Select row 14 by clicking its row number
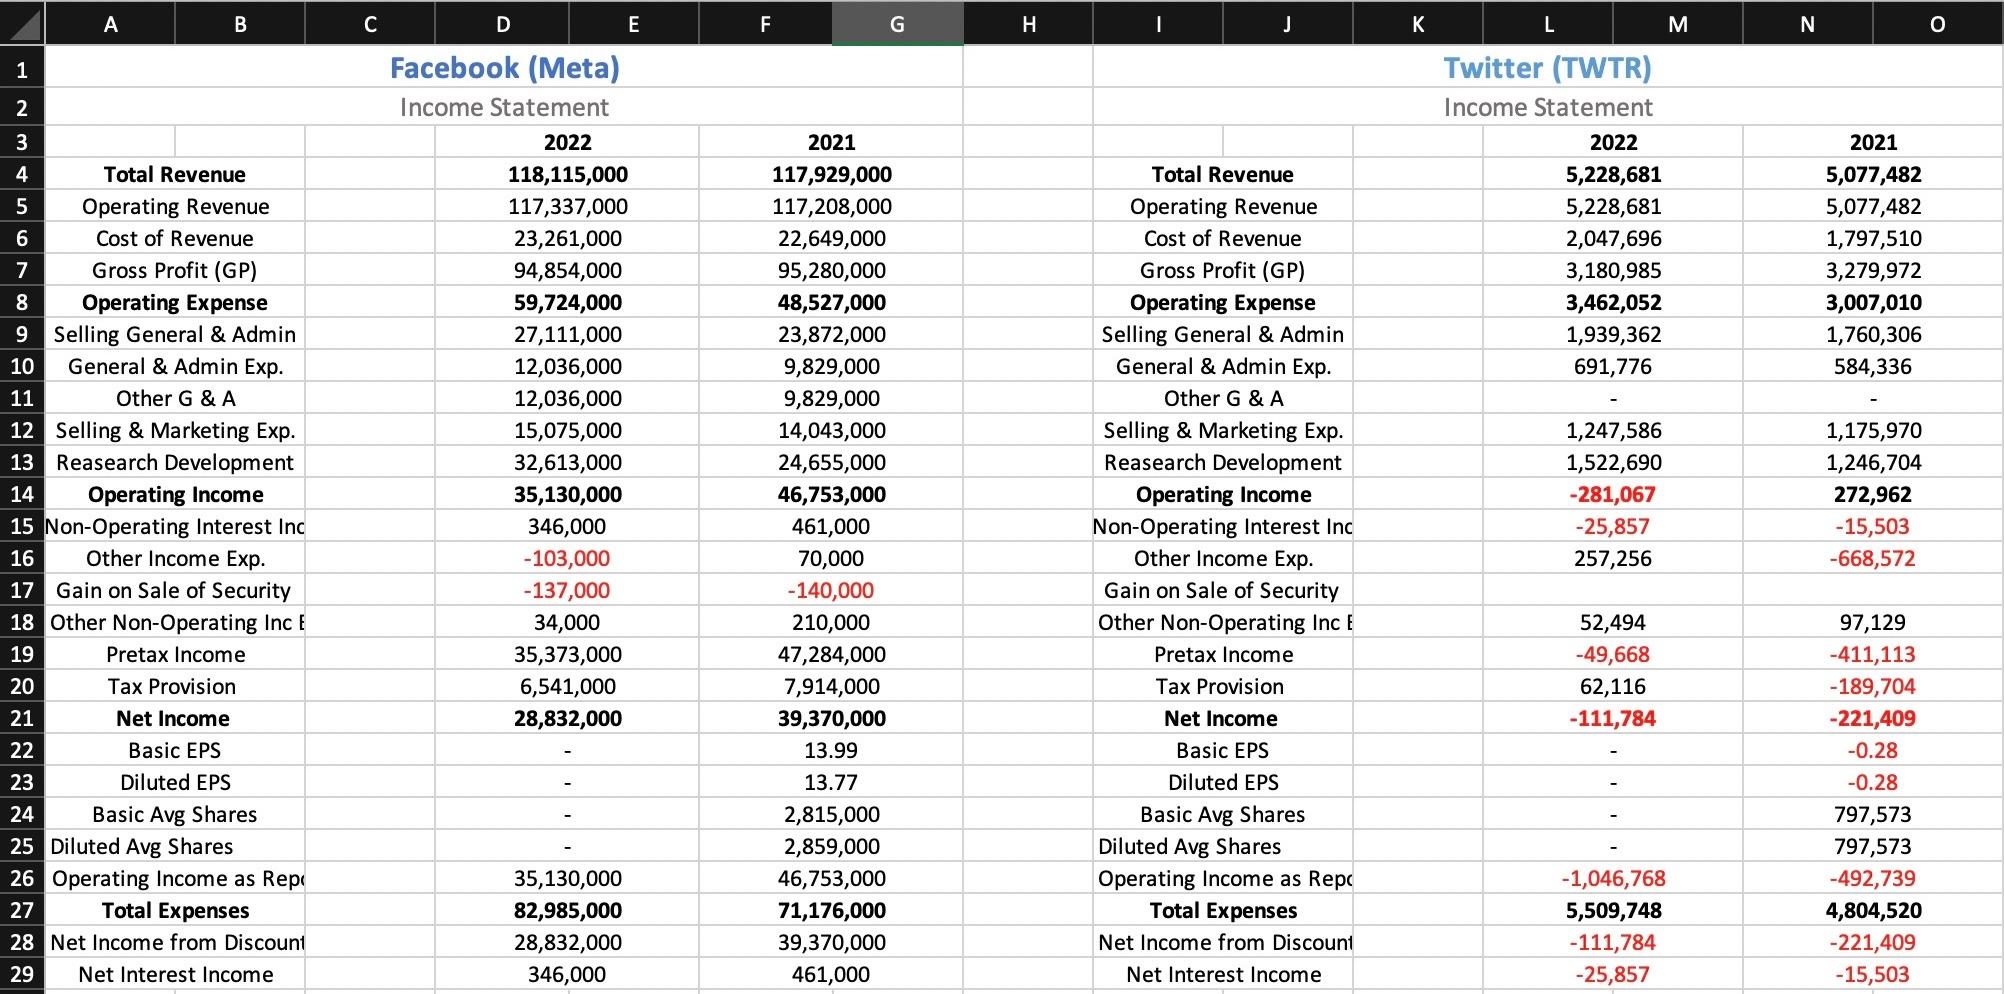 click(22, 494)
